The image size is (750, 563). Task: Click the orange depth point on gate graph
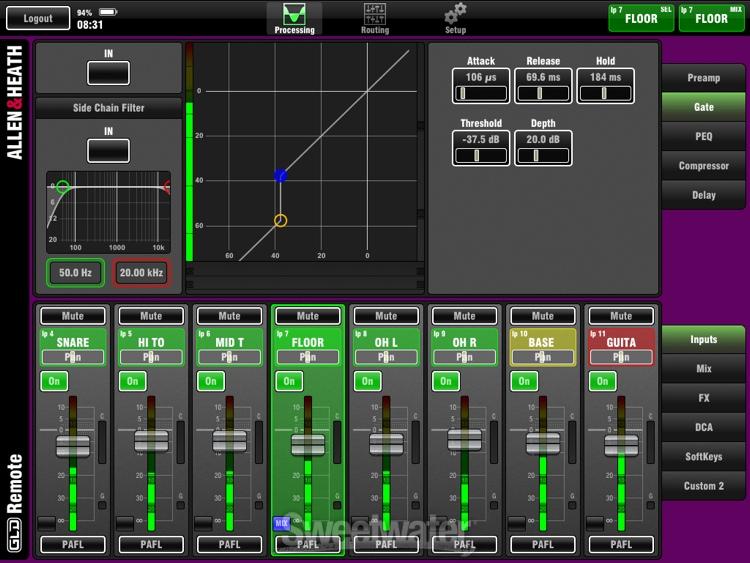coord(281,220)
